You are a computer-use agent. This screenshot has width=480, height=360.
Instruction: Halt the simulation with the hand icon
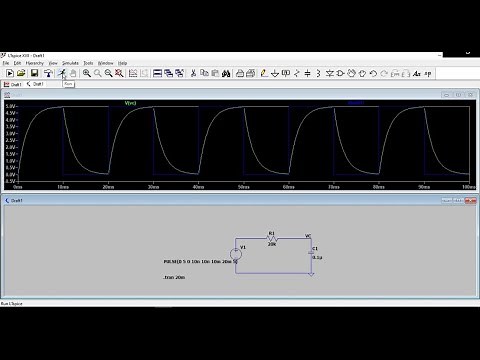[x=73, y=73]
